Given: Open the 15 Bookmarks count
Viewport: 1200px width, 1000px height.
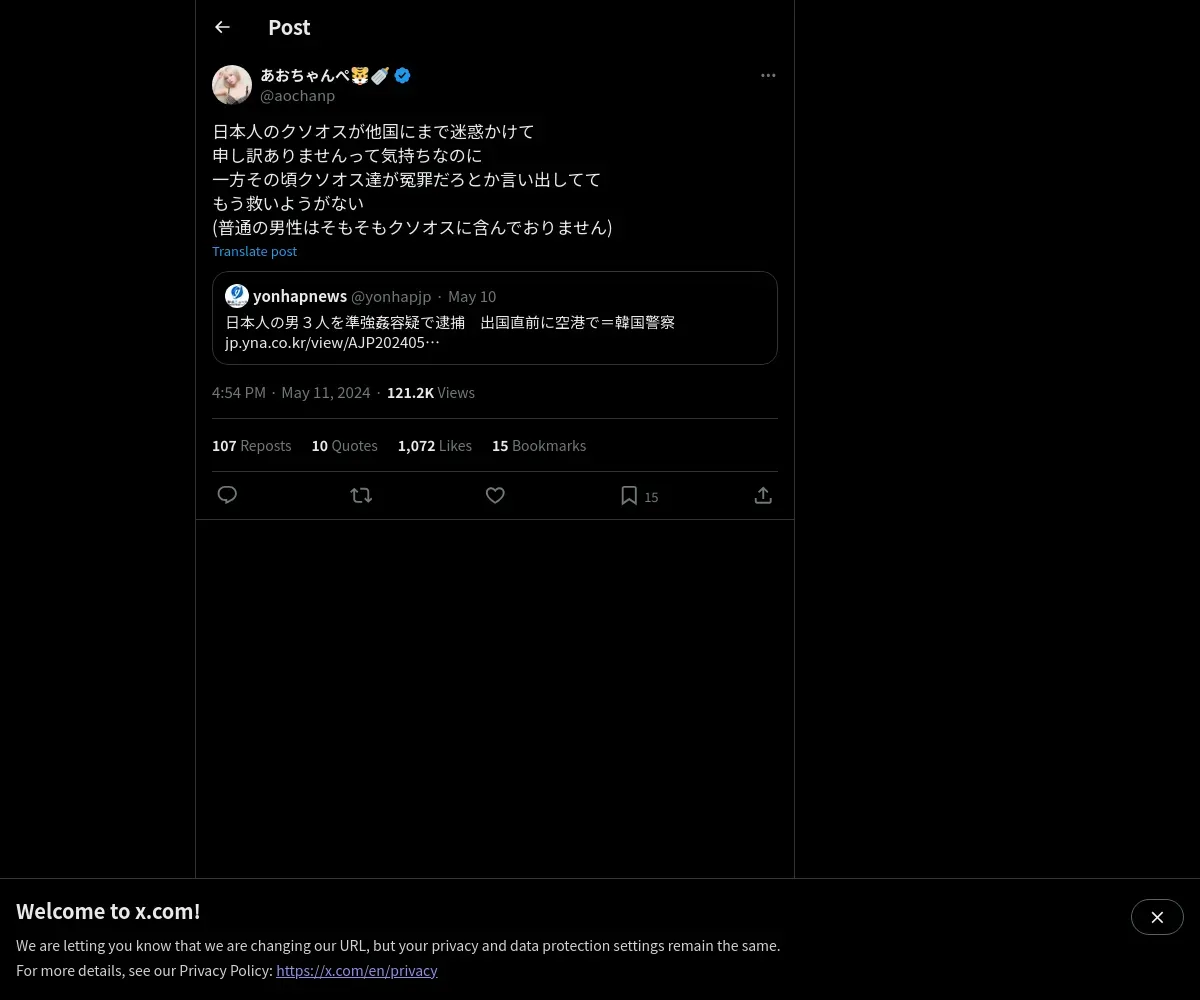Looking at the screenshot, I should [539, 446].
